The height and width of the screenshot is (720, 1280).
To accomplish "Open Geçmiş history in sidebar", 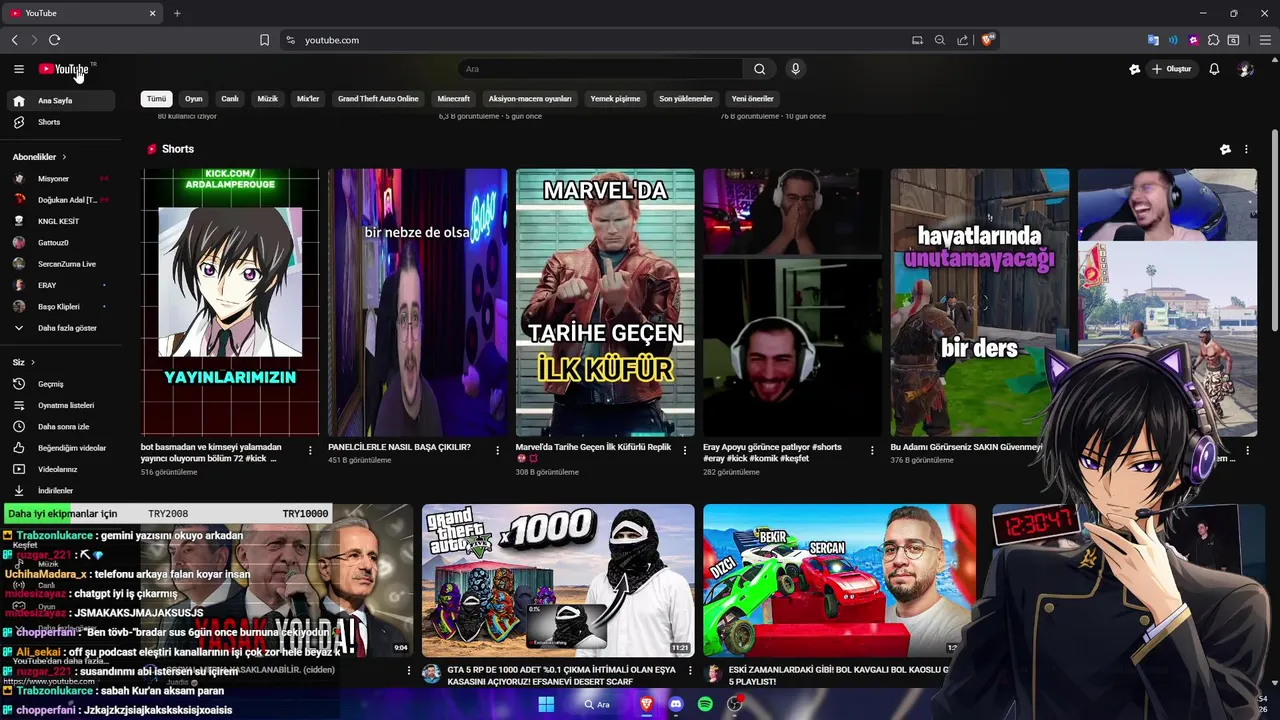I will tap(59, 384).
